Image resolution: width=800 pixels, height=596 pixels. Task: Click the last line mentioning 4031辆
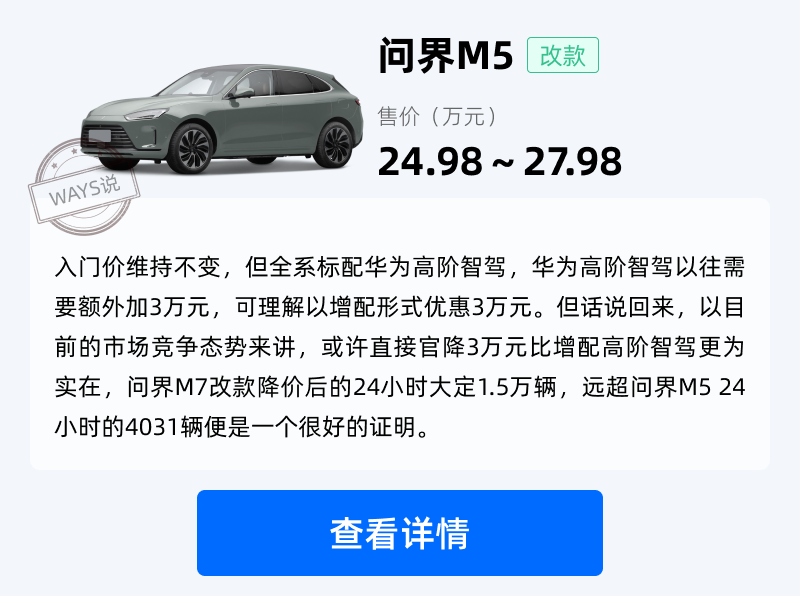pyautogui.click(x=242, y=426)
